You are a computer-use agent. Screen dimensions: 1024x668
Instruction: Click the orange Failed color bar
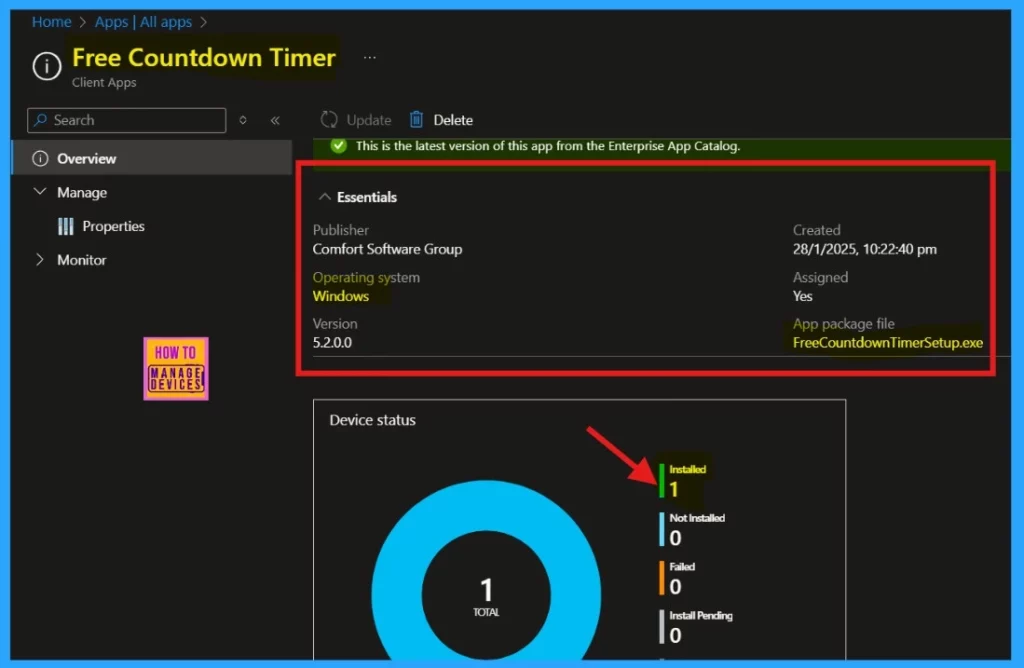[662, 579]
